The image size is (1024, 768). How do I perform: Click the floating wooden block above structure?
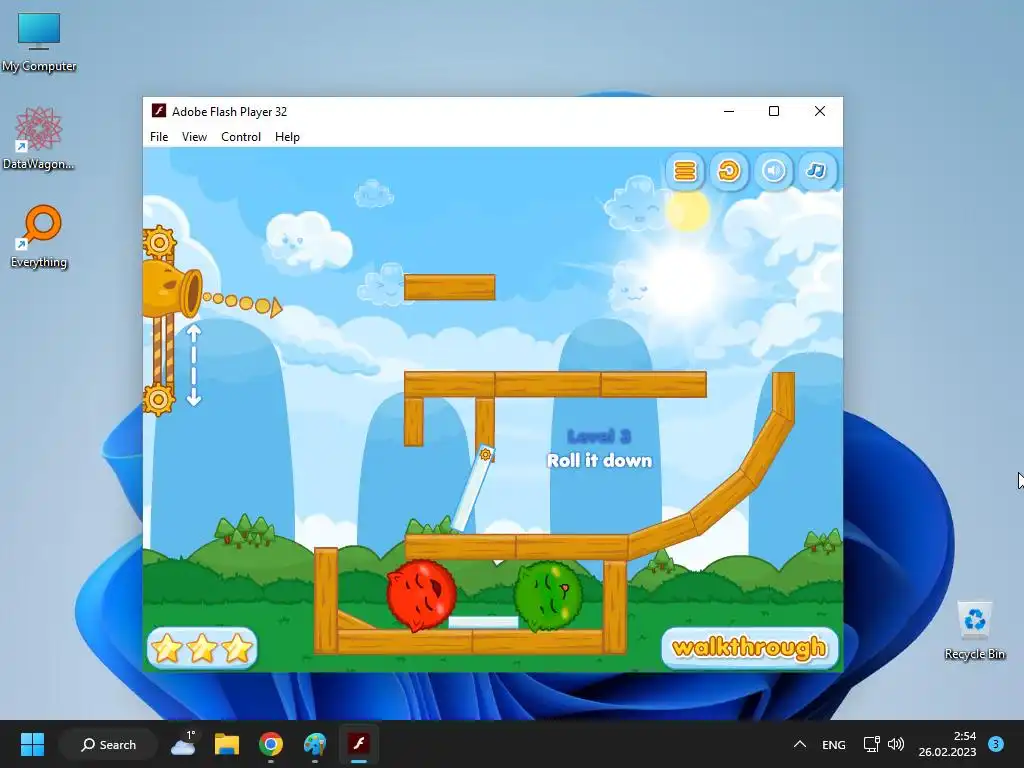pos(449,287)
